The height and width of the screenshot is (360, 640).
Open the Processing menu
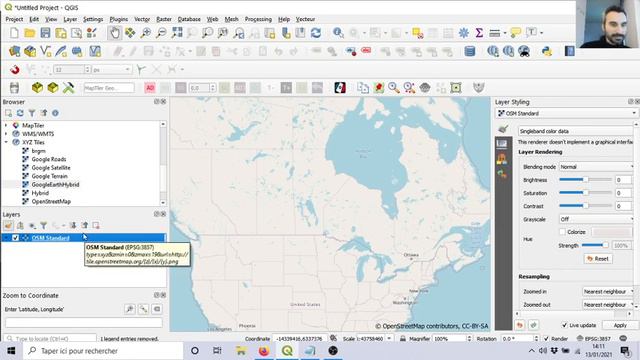click(x=258, y=19)
